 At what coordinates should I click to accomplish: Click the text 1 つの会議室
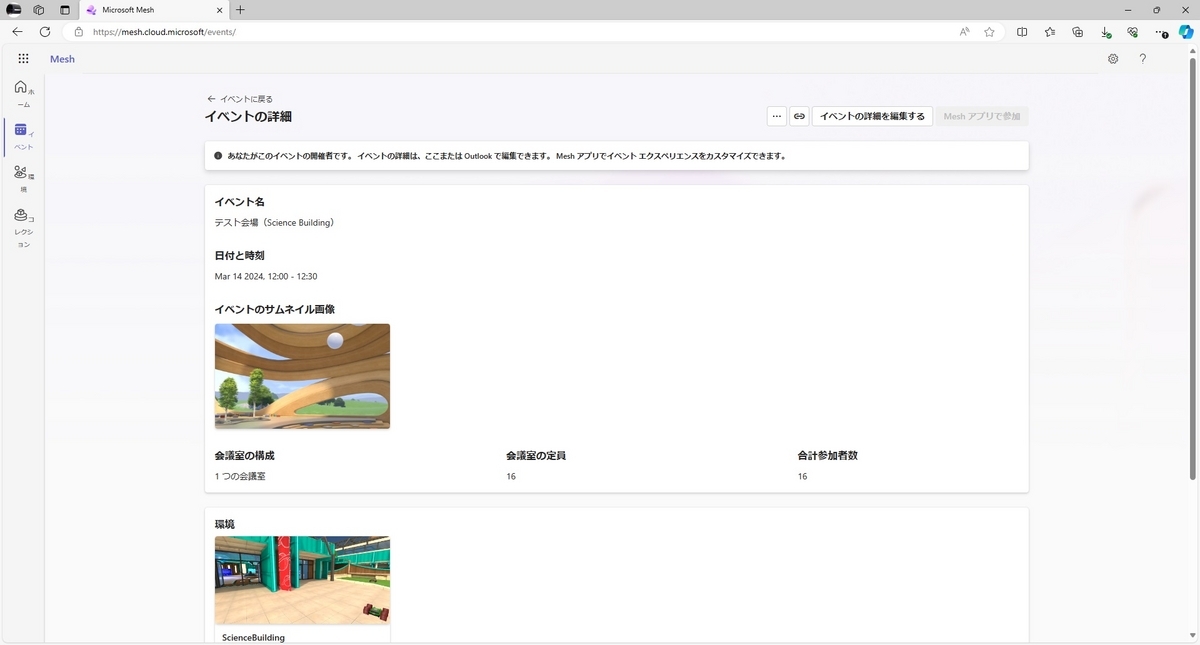point(240,476)
